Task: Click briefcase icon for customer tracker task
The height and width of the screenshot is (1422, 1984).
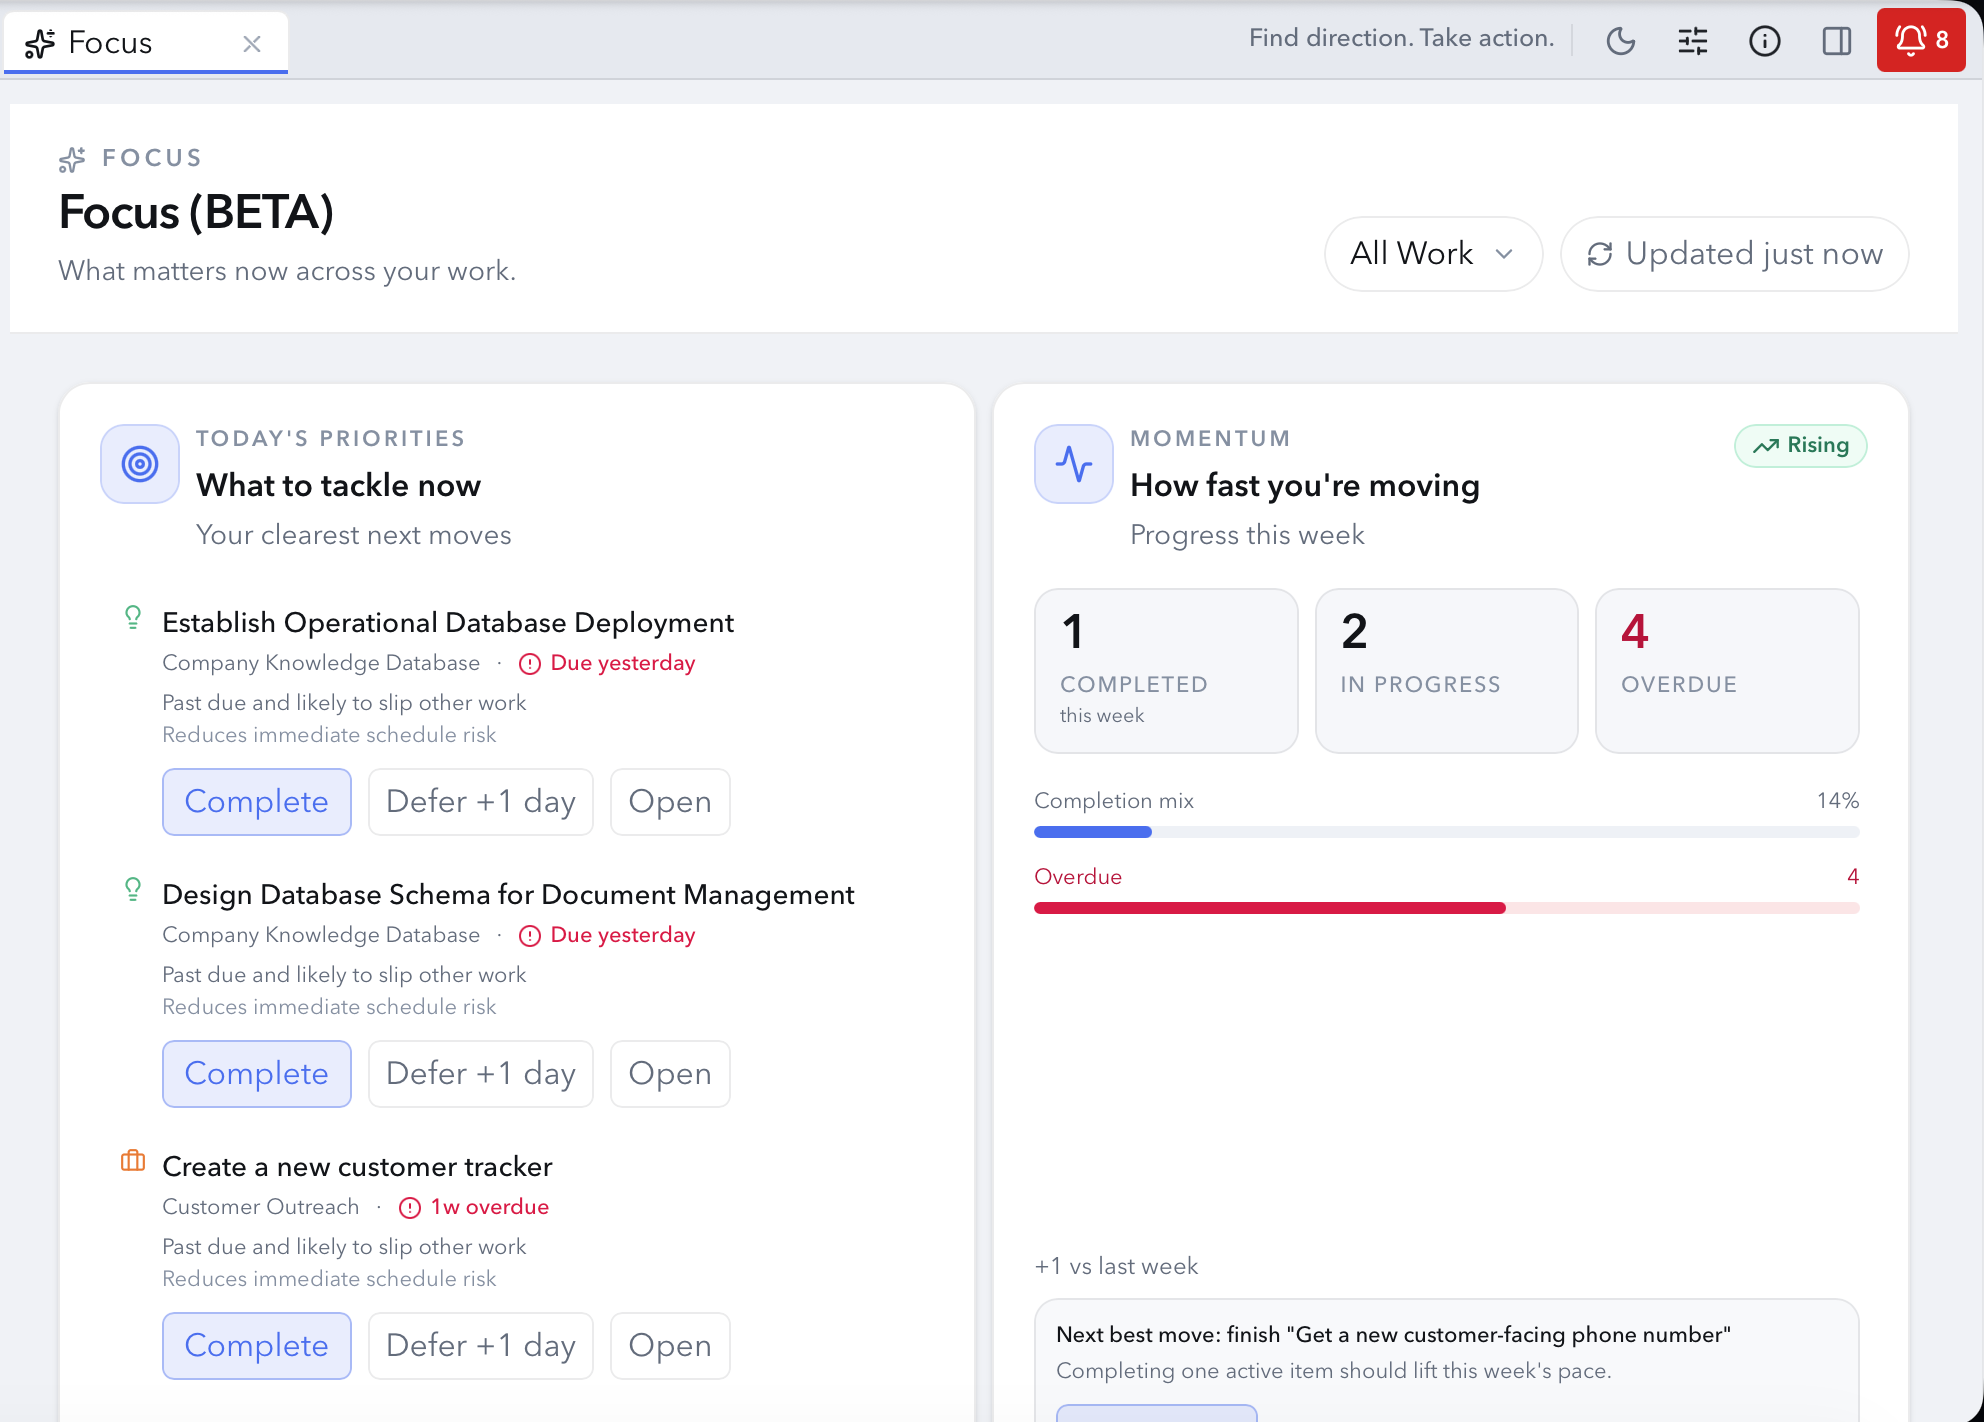Action: point(132,1161)
